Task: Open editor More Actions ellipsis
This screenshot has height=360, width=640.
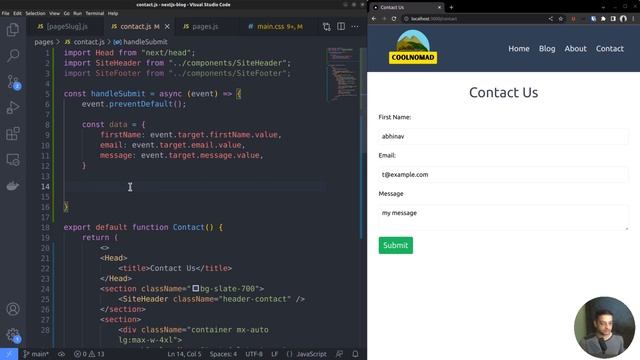Action: coord(355,27)
